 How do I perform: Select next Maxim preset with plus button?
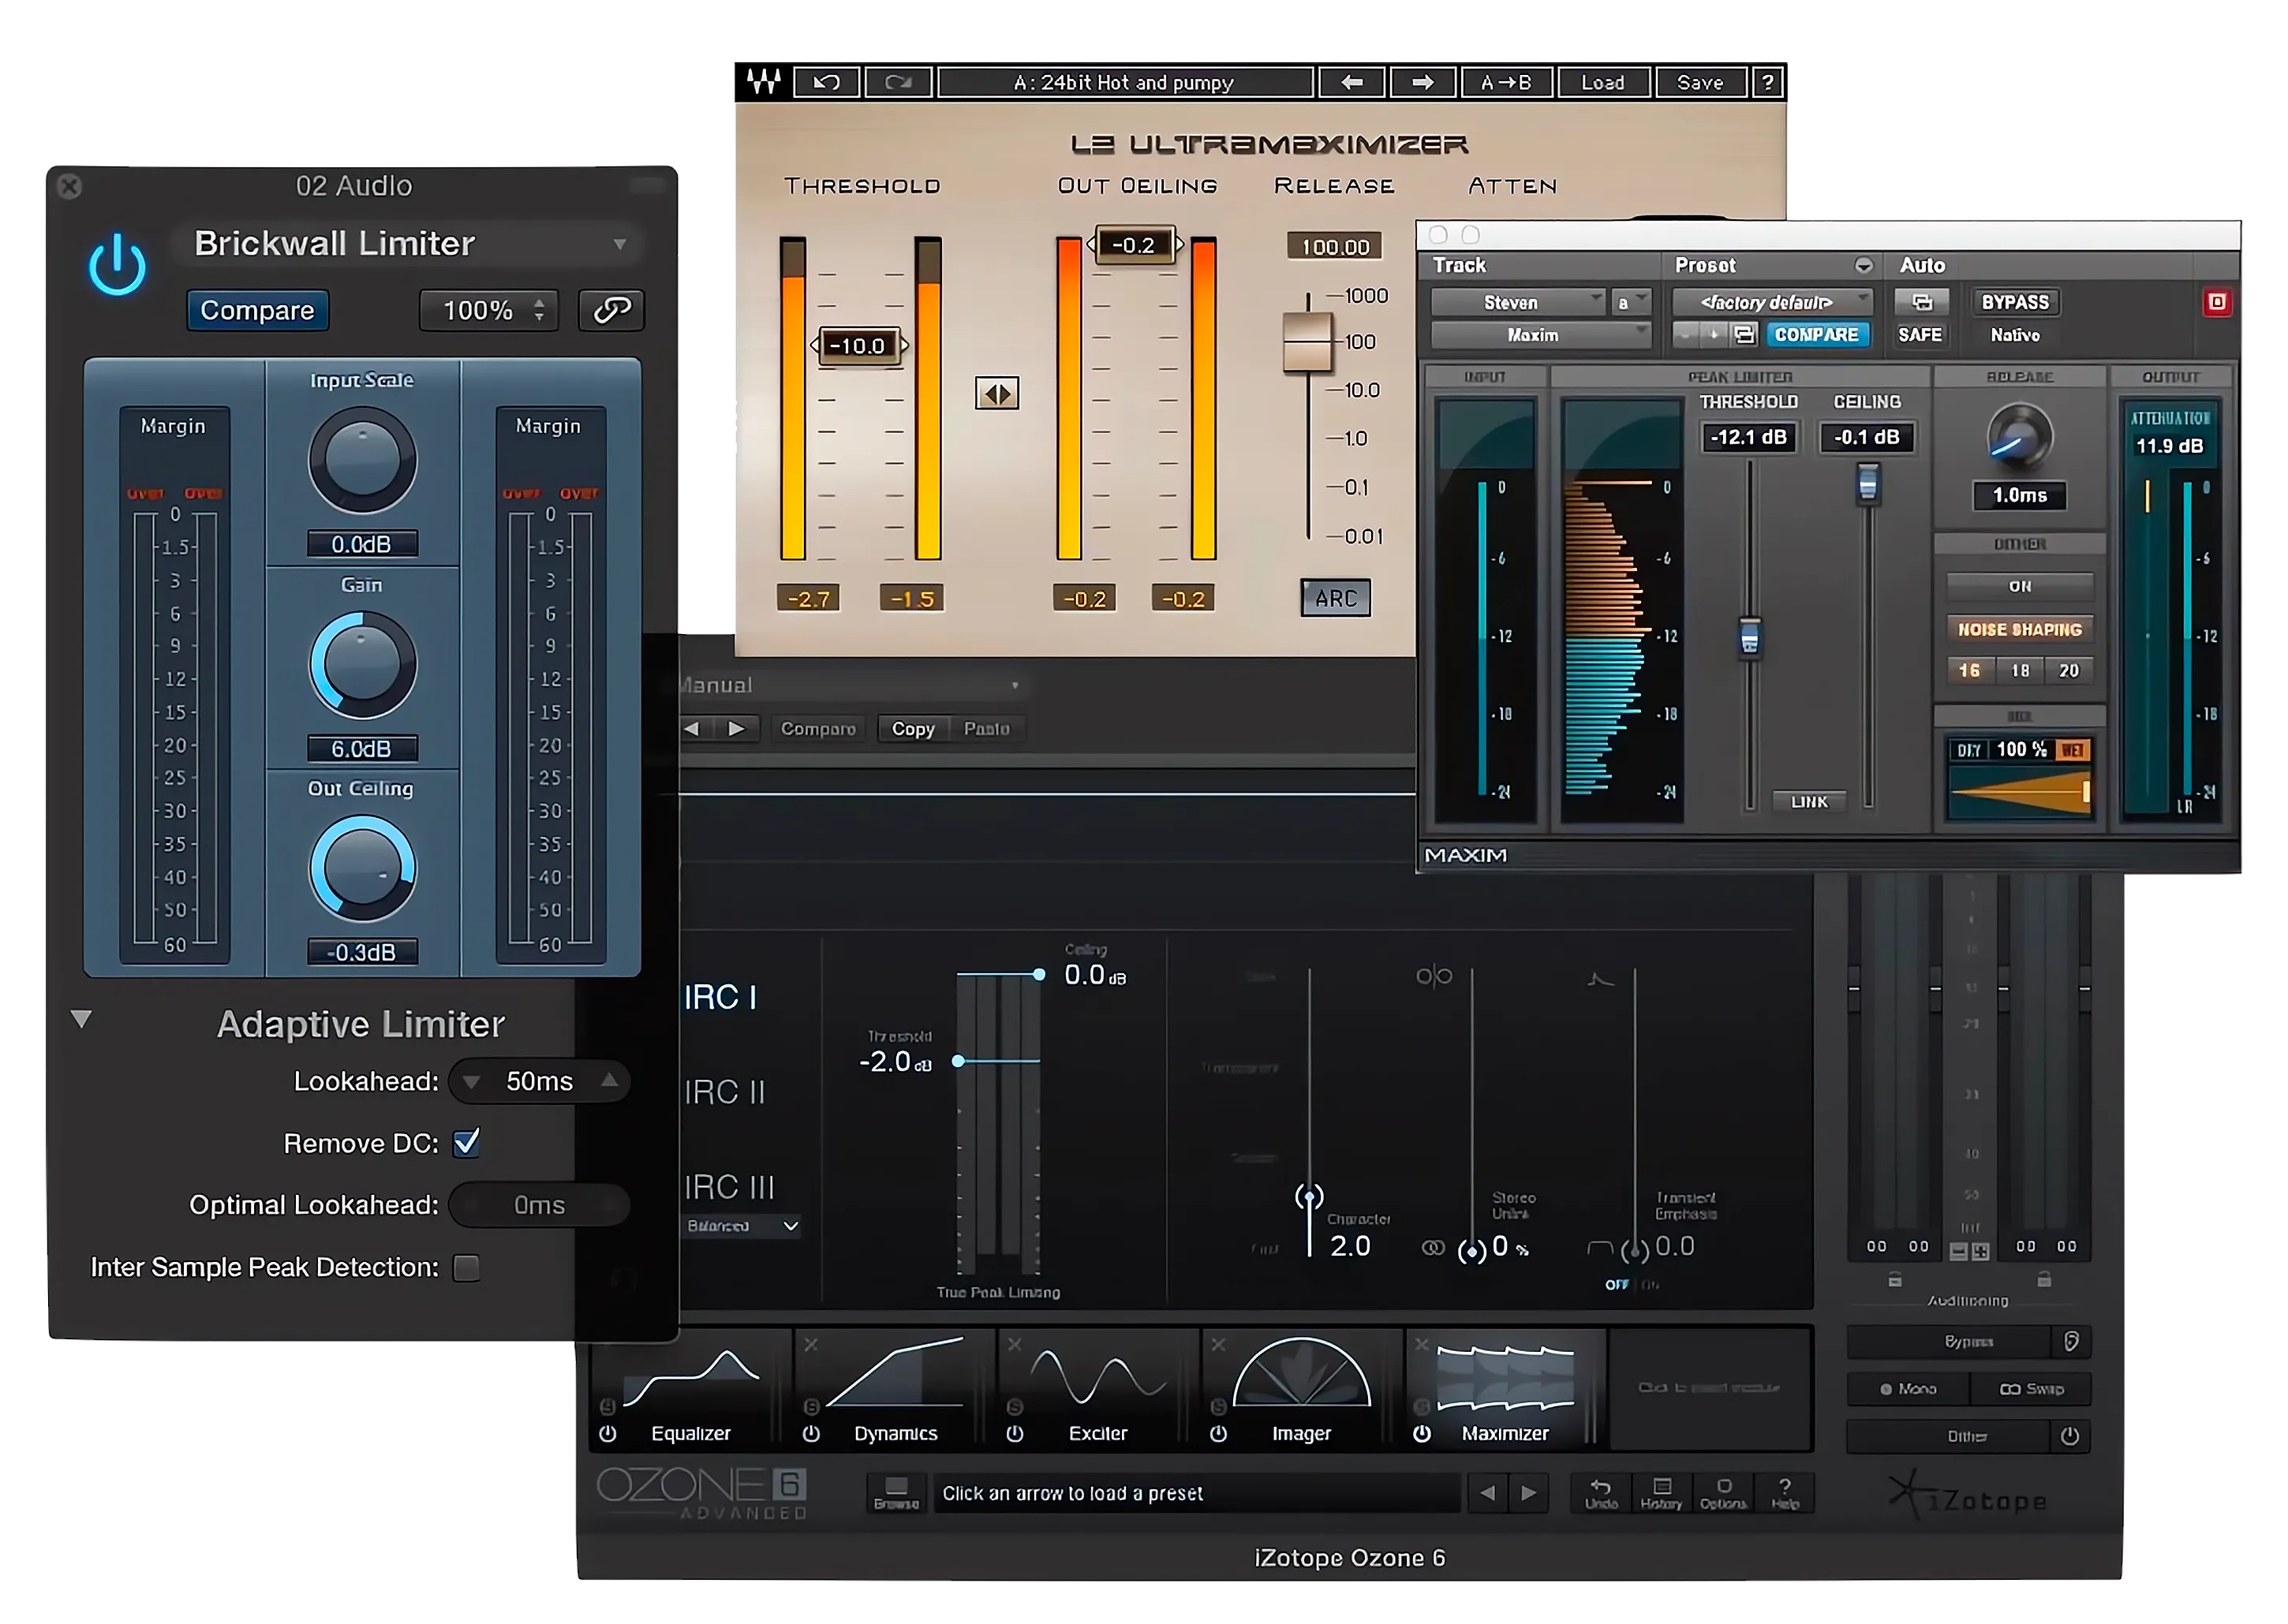click(1714, 334)
